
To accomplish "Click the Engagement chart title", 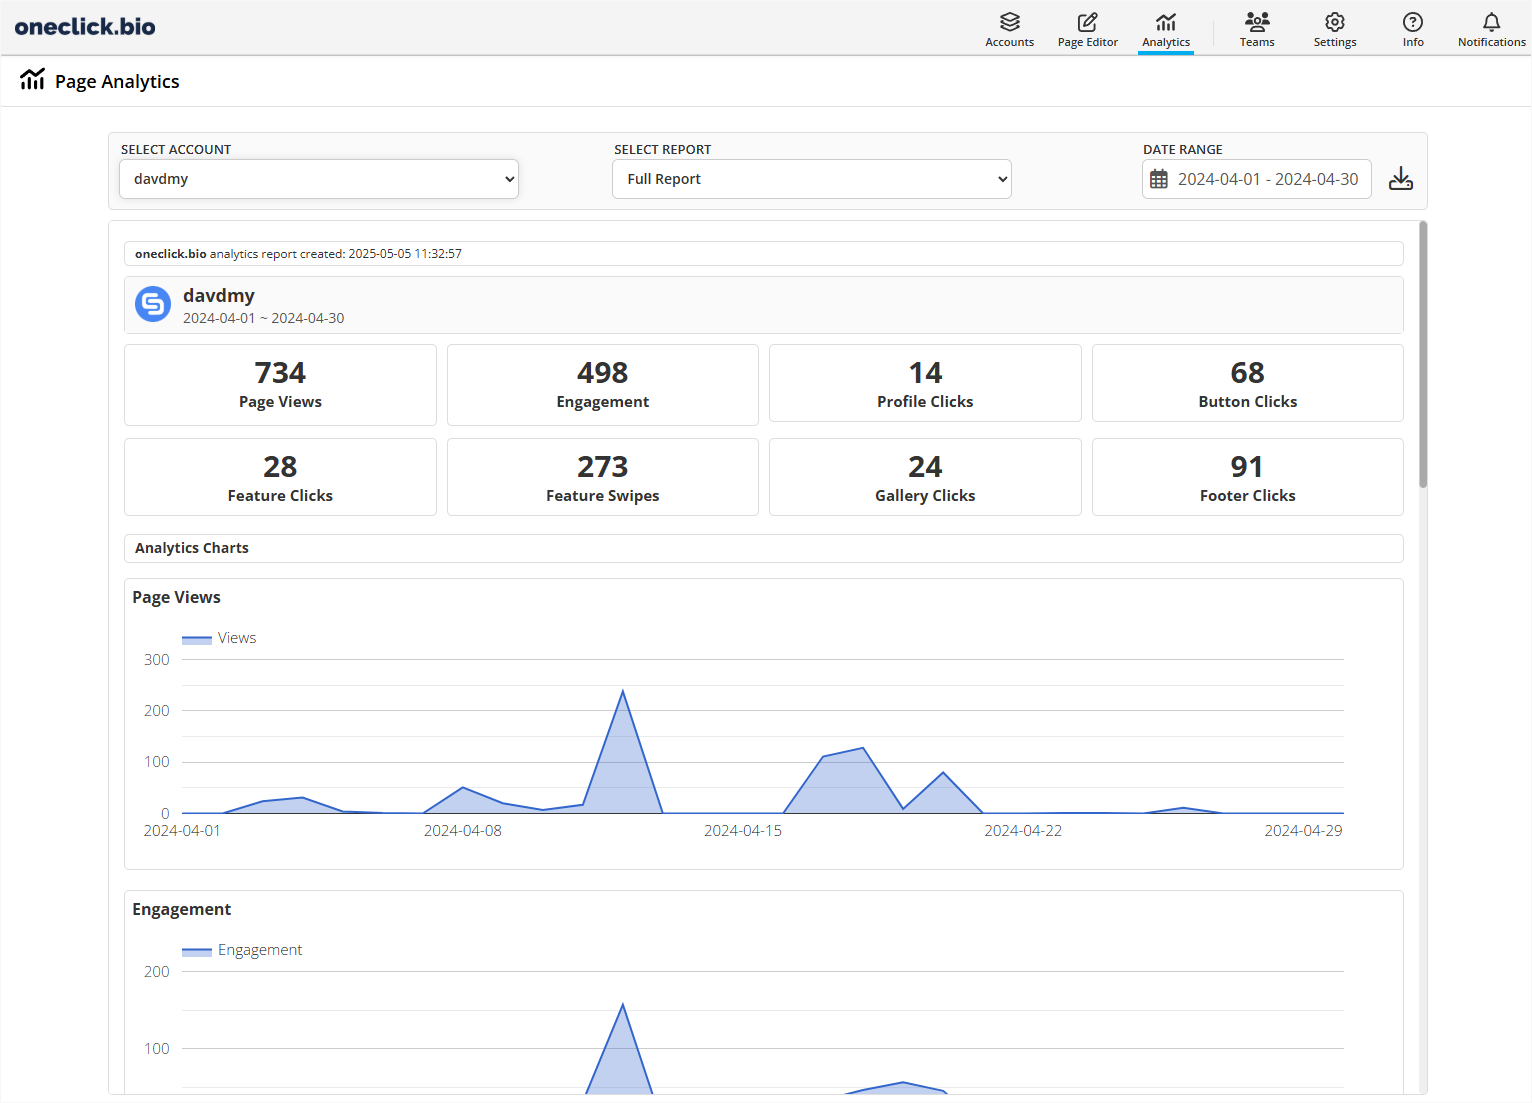I will click(181, 909).
